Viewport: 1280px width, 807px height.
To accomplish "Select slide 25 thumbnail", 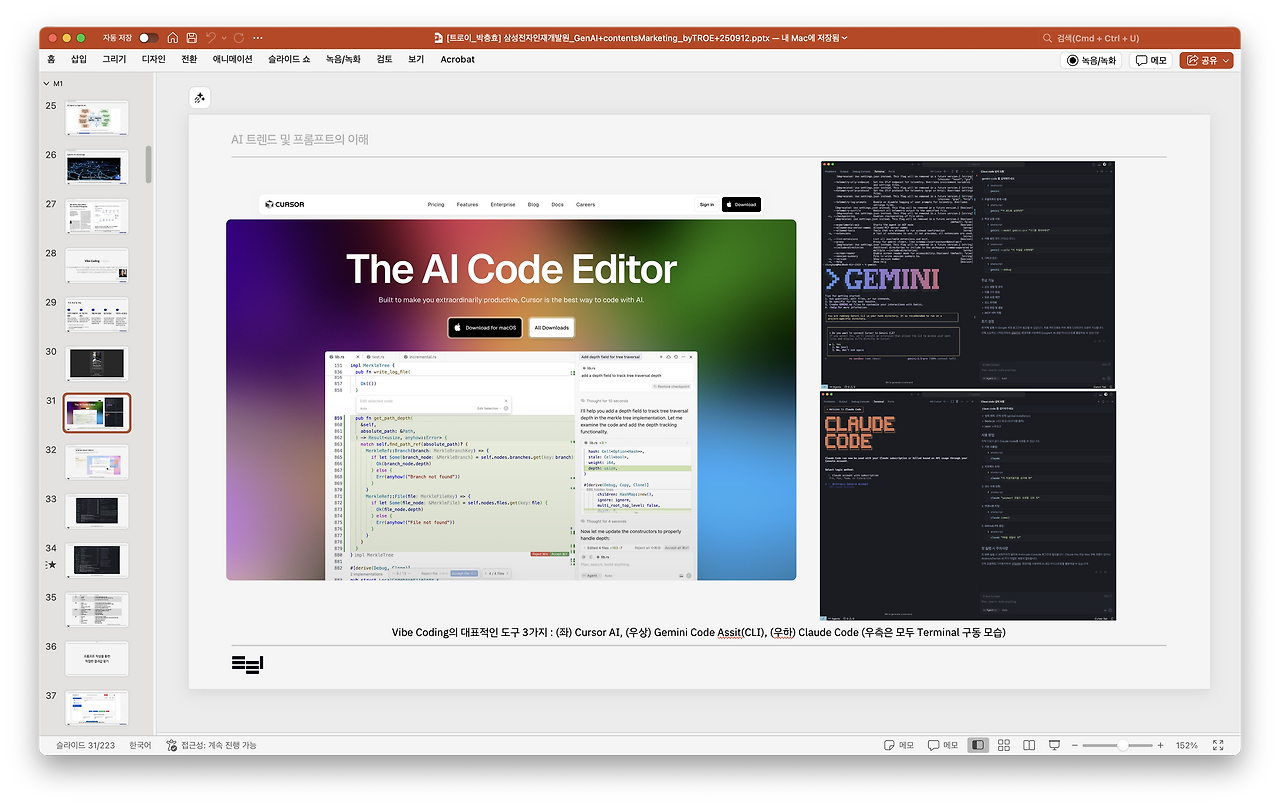I will click(x=97, y=117).
